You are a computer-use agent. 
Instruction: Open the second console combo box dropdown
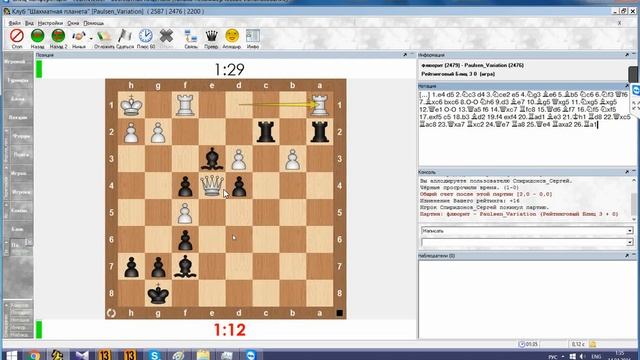[x=630, y=242]
